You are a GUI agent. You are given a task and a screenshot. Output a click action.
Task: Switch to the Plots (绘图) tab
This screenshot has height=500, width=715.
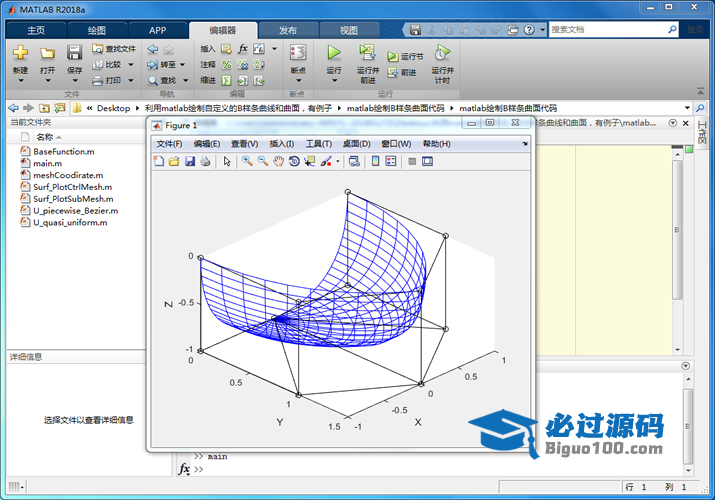click(x=97, y=31)
